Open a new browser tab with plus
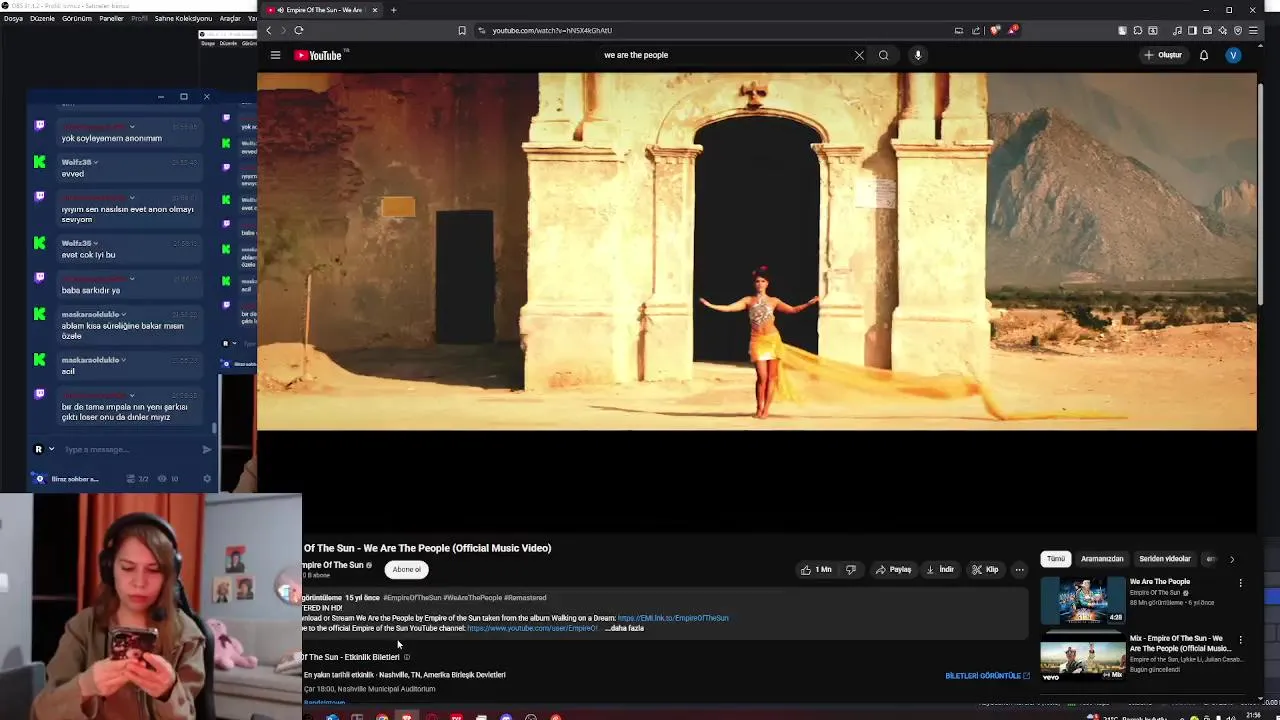Screen dimensions: 1280x720 [393, 10]
